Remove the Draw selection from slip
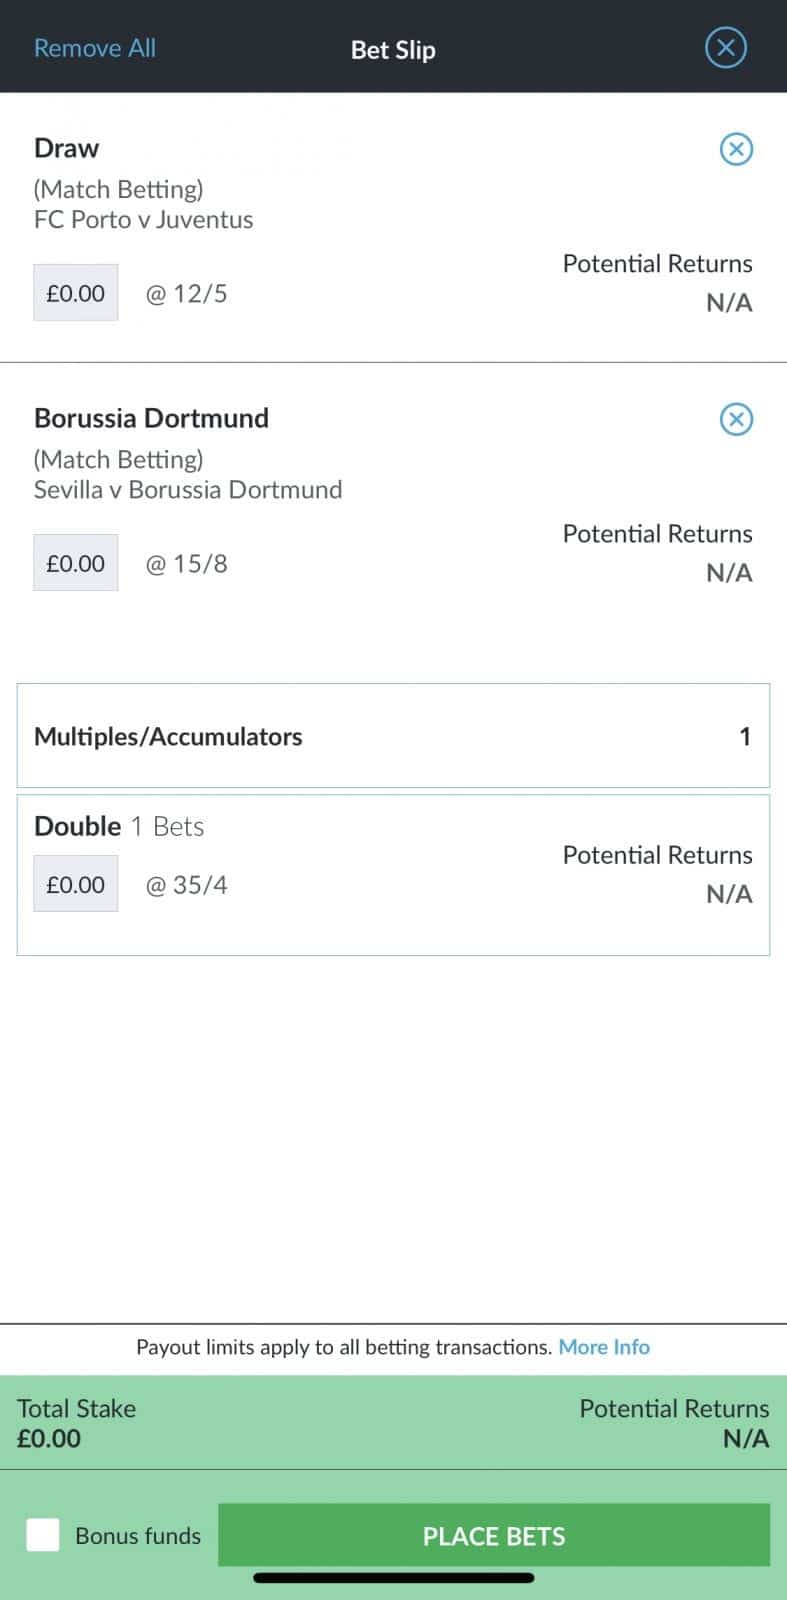 click(x=736, y=149)
